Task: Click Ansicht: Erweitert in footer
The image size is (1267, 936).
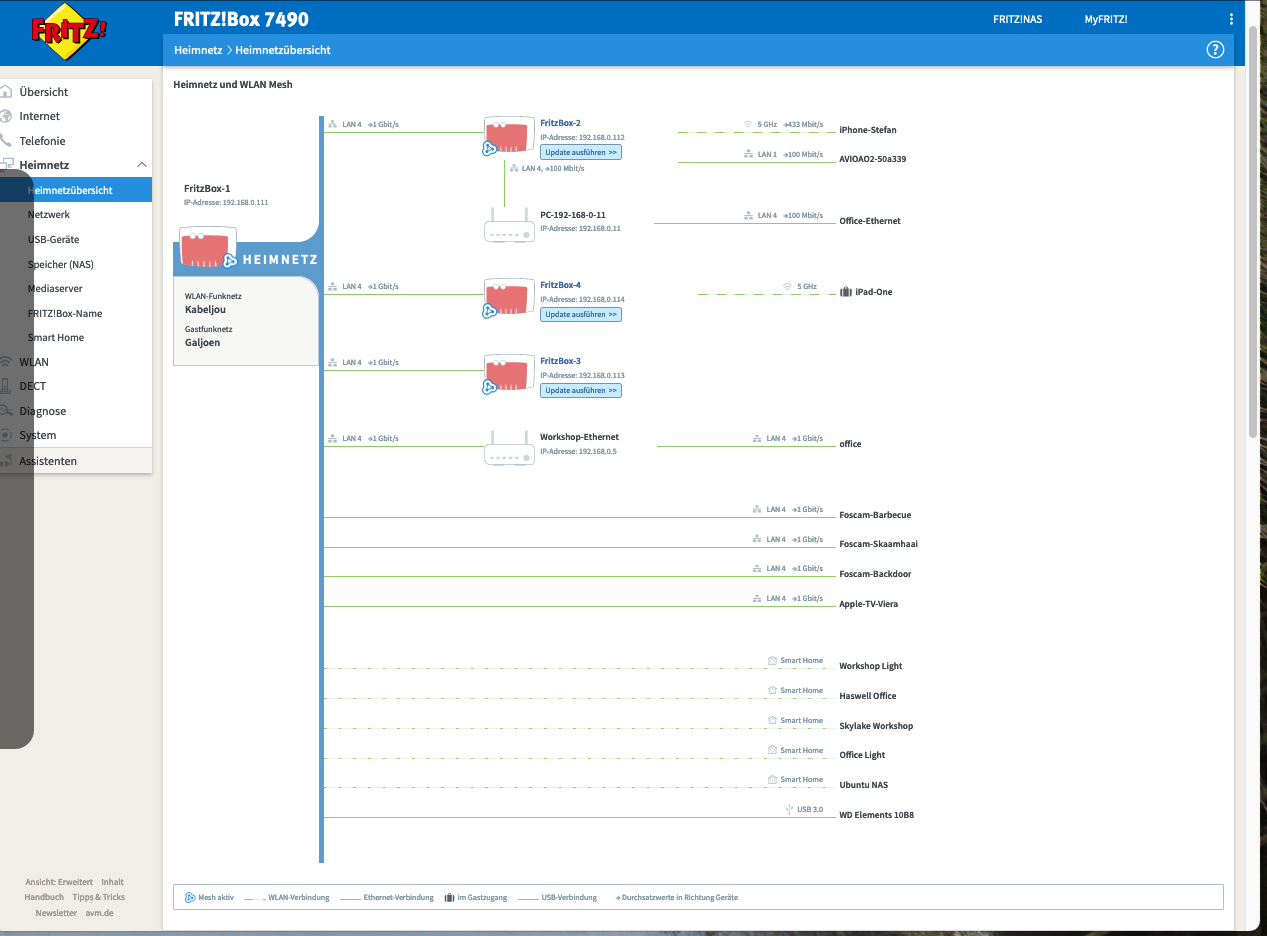Action: (x=59, y=882)
